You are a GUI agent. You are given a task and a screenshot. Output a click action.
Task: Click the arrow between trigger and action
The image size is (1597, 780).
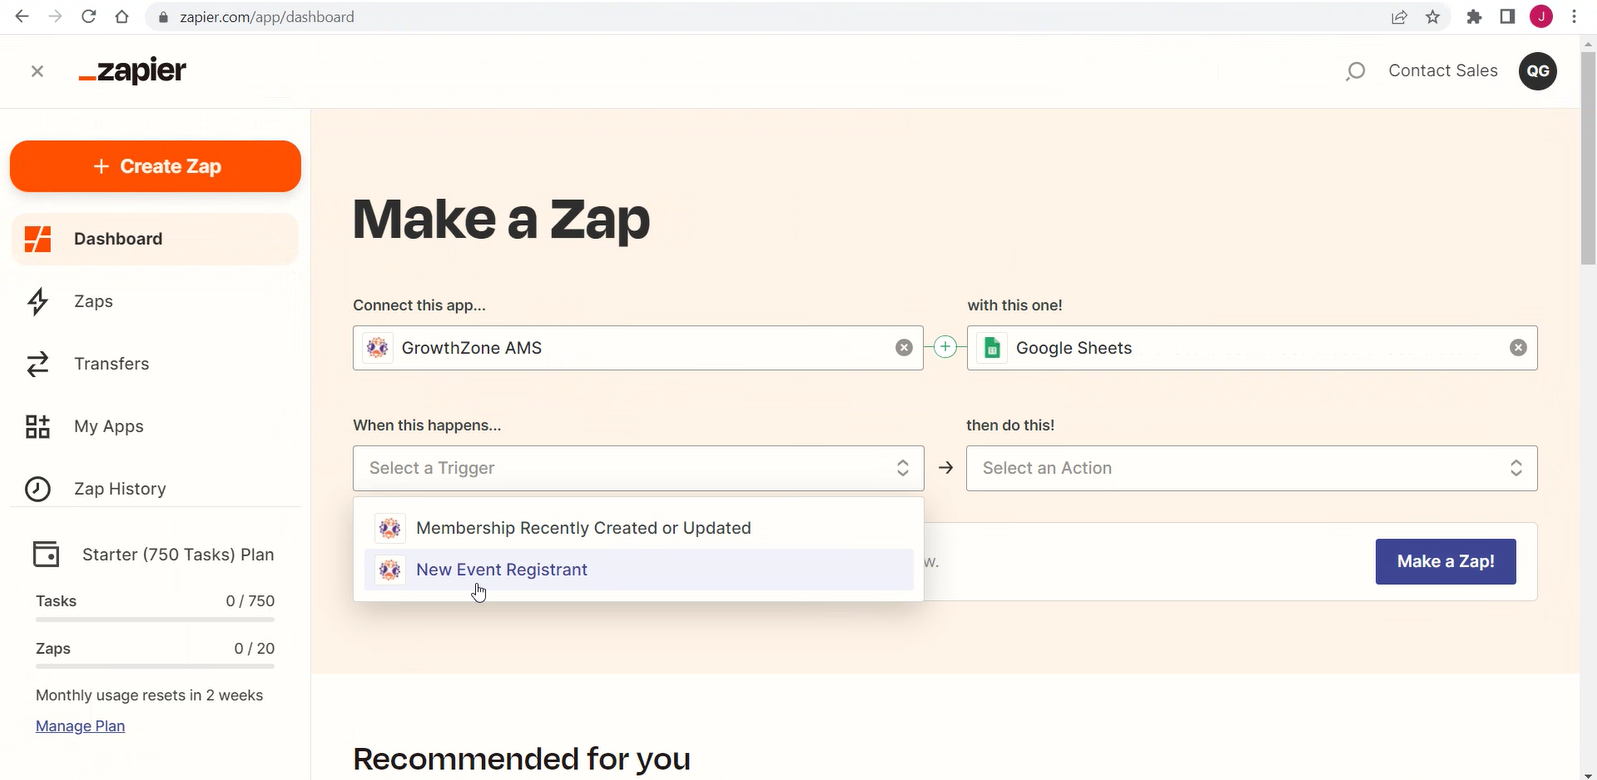[x=946, y=468]
